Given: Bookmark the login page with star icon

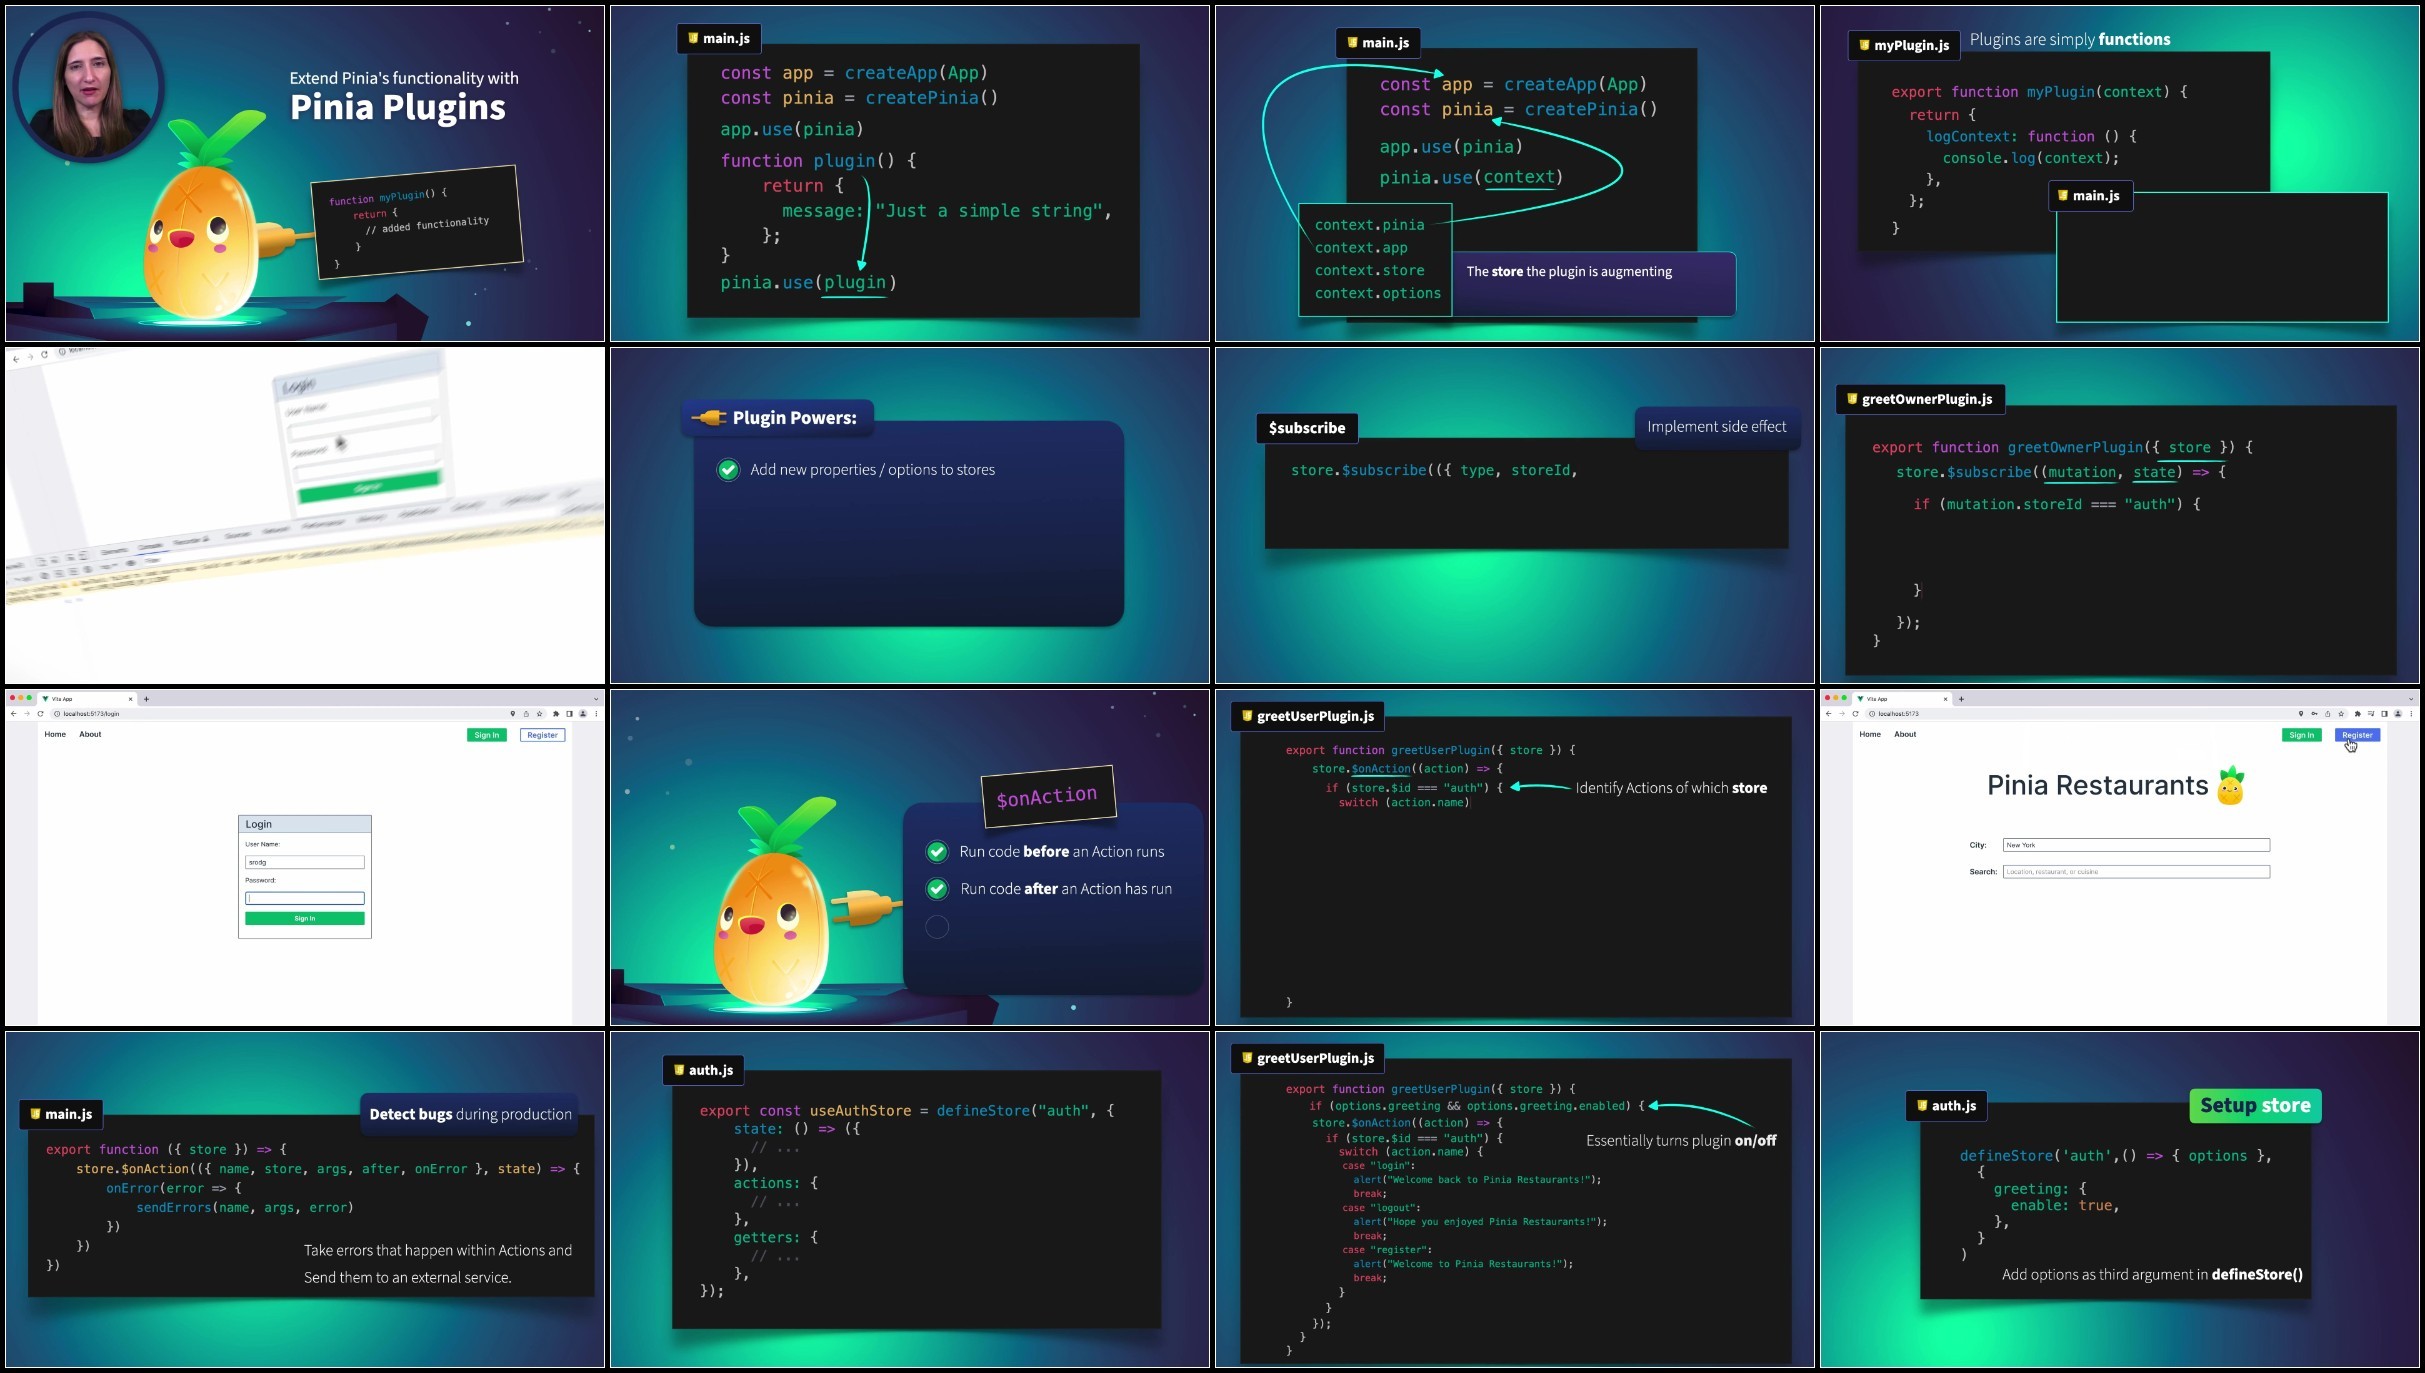Looking at the screenshot, I should pyautogui.click(x=539, y=714).
